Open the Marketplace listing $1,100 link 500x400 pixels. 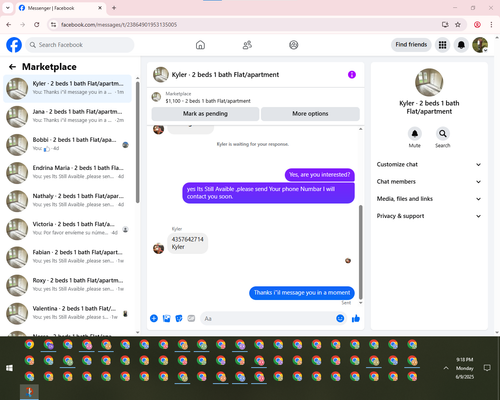pos(208,101)
